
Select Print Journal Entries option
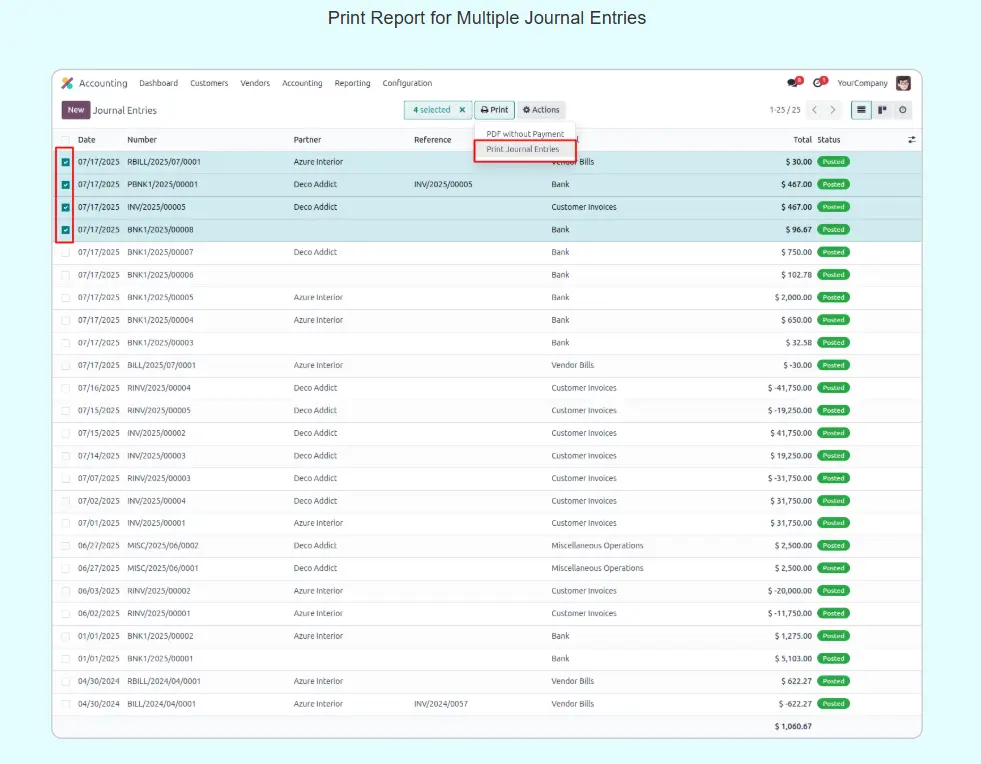(x=523, y=150)
